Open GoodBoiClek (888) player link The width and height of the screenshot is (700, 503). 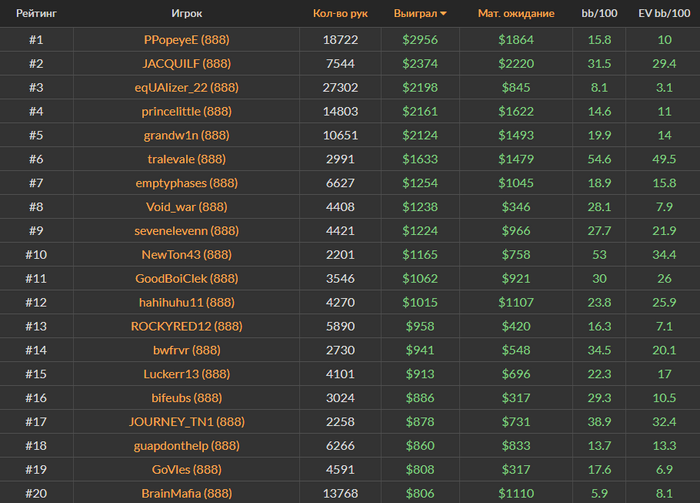click(186, 279)
